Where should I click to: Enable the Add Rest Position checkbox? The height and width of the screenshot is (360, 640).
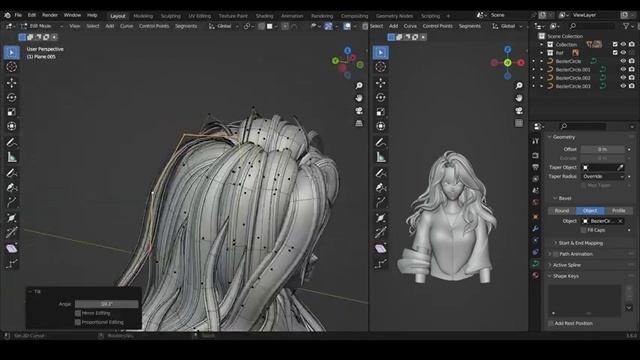point(551,323)
